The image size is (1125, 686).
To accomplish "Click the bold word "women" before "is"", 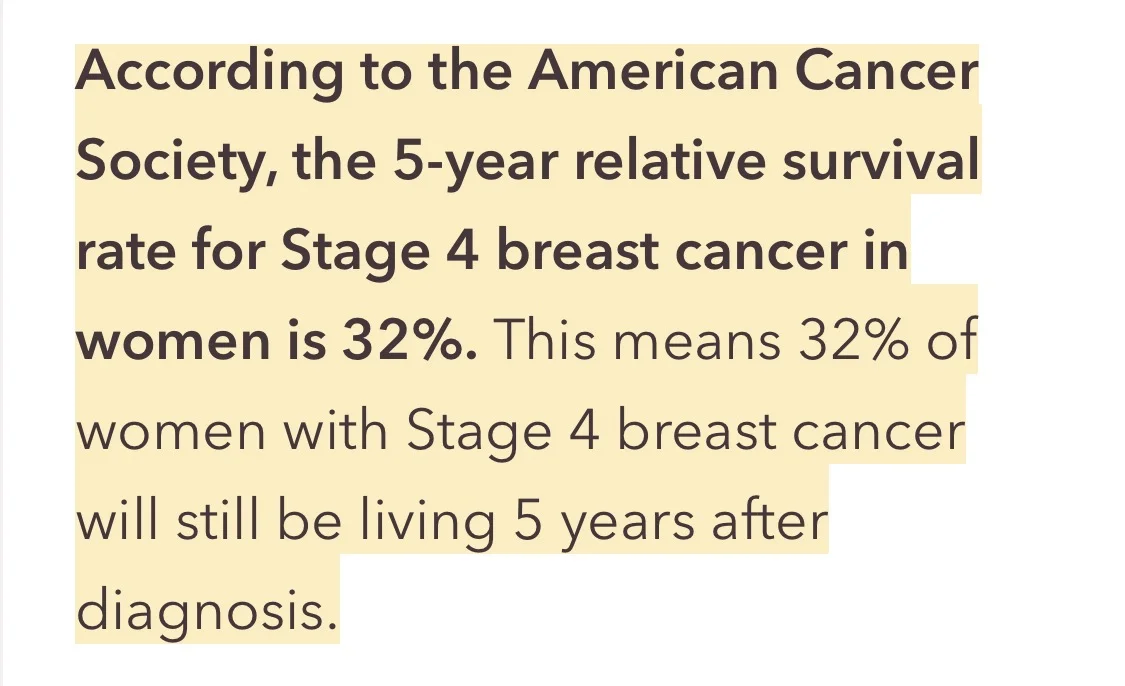I will (168, 341).
